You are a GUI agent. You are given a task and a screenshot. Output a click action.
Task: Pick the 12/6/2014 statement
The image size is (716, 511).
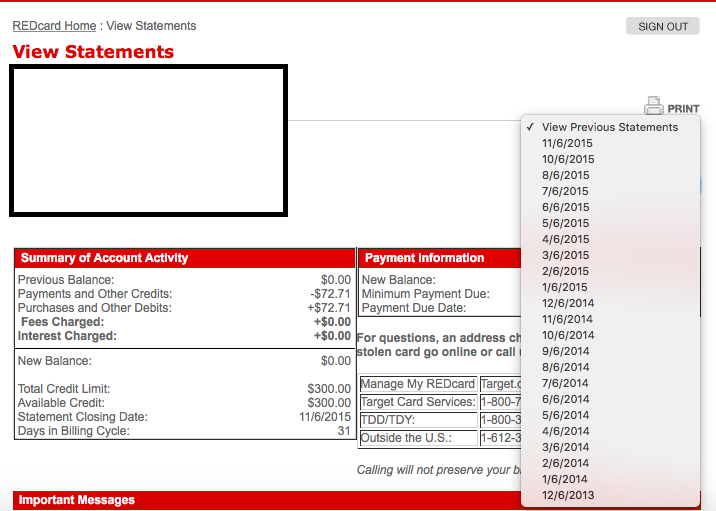[567, 303]
